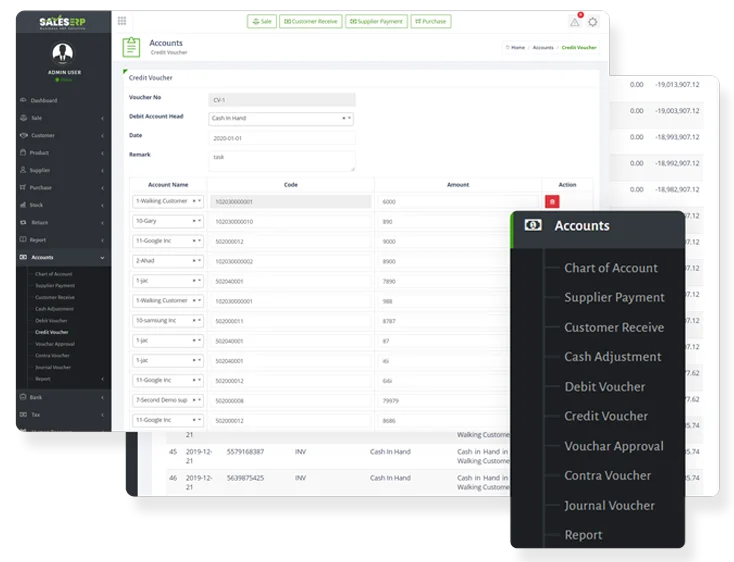Open the 10-Gary account name dropdown

(x=168, y=221)
